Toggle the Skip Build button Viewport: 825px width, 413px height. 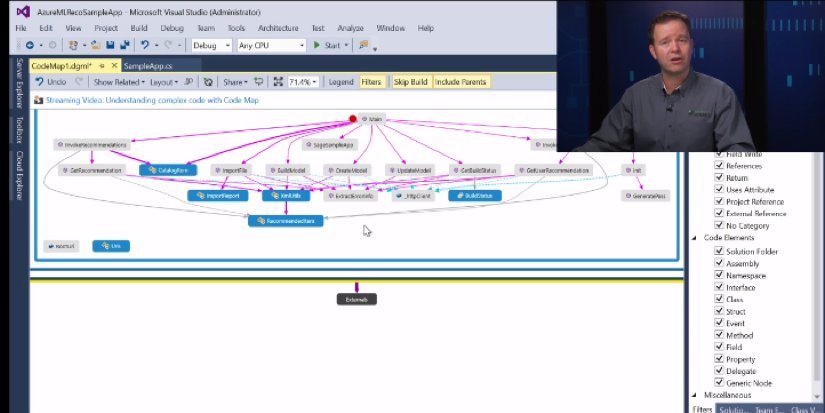(x=410, y=82)
